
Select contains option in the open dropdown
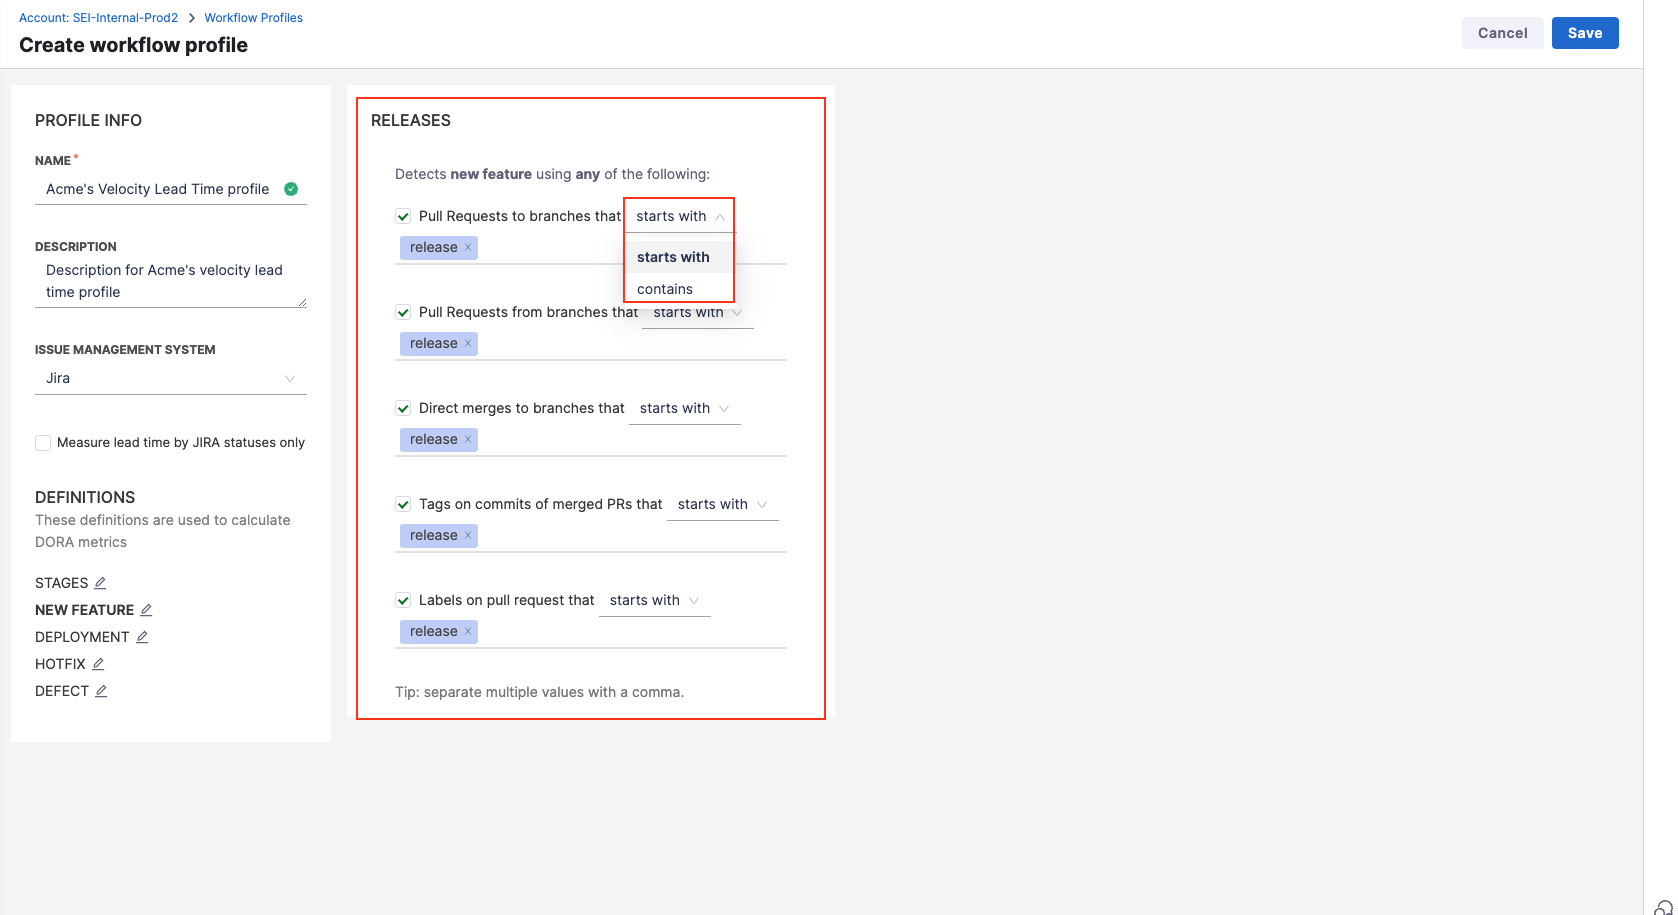point(665,289)
